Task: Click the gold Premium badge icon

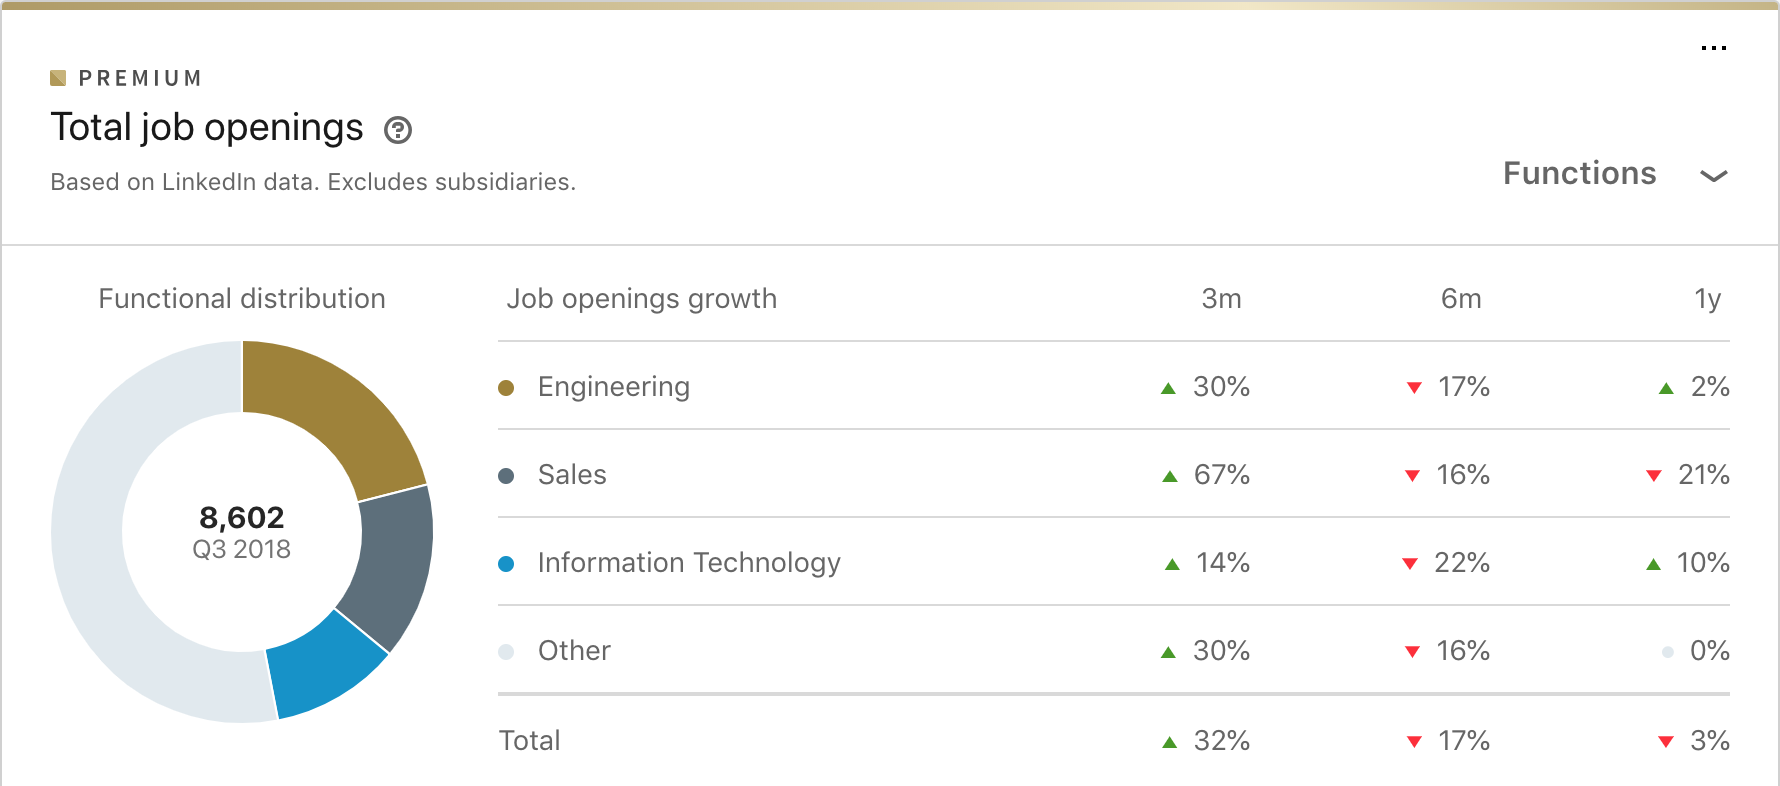Action: tap(58, 78)
